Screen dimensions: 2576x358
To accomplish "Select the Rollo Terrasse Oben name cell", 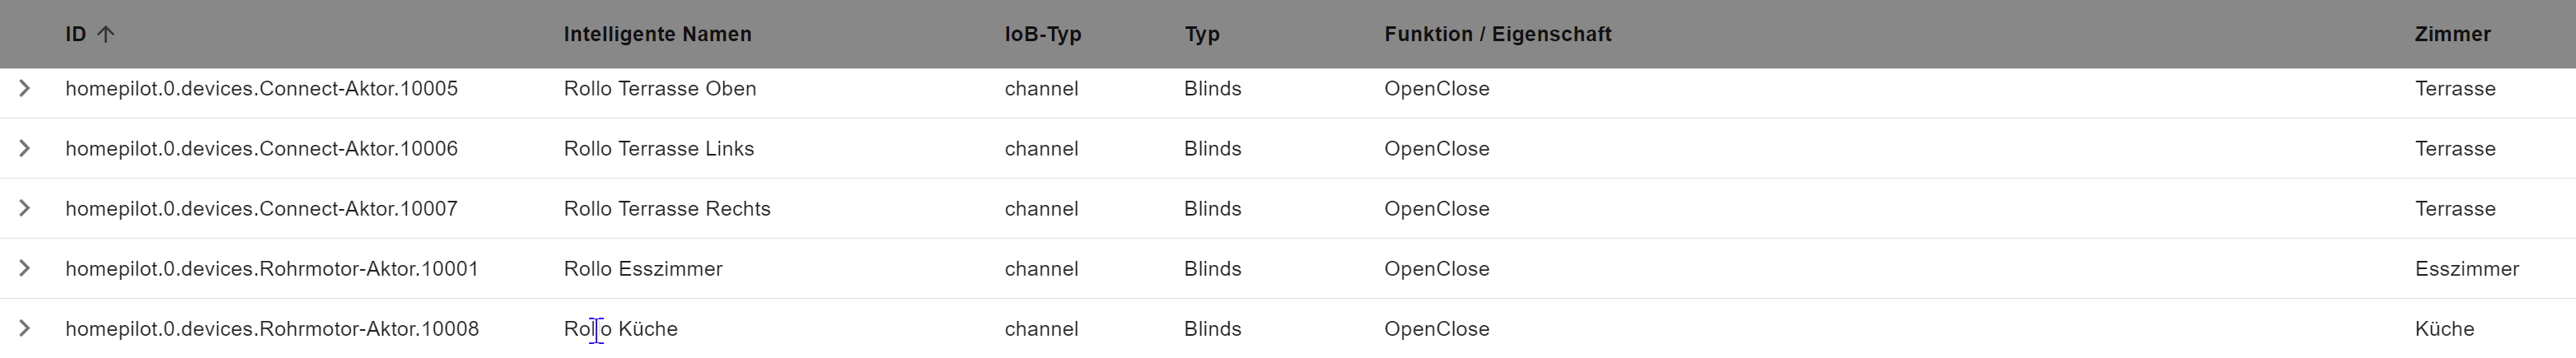I will pos(659,89).
